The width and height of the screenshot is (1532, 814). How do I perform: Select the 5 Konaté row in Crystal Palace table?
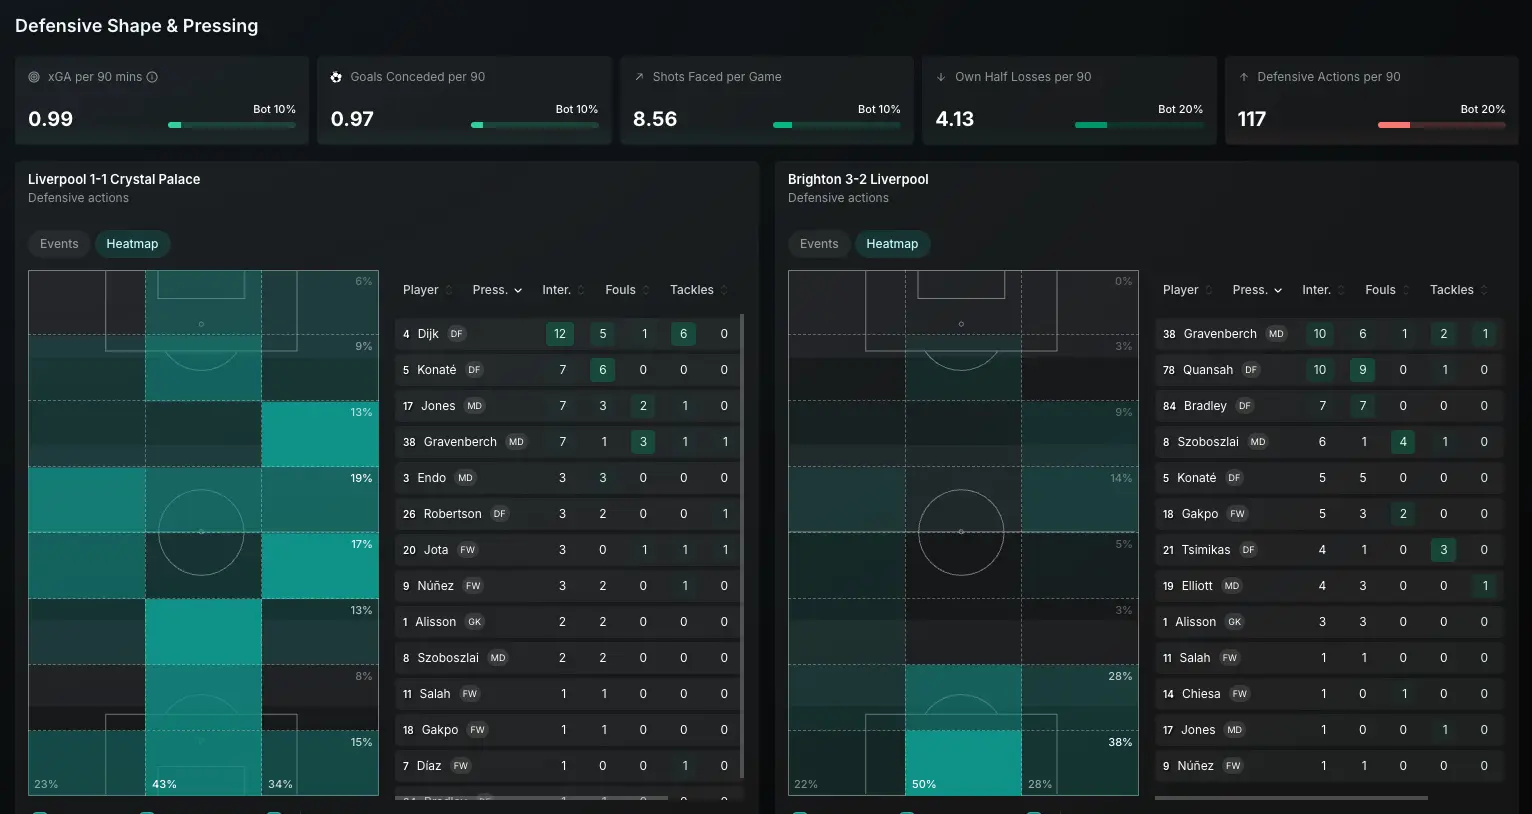tap(567, 370)
